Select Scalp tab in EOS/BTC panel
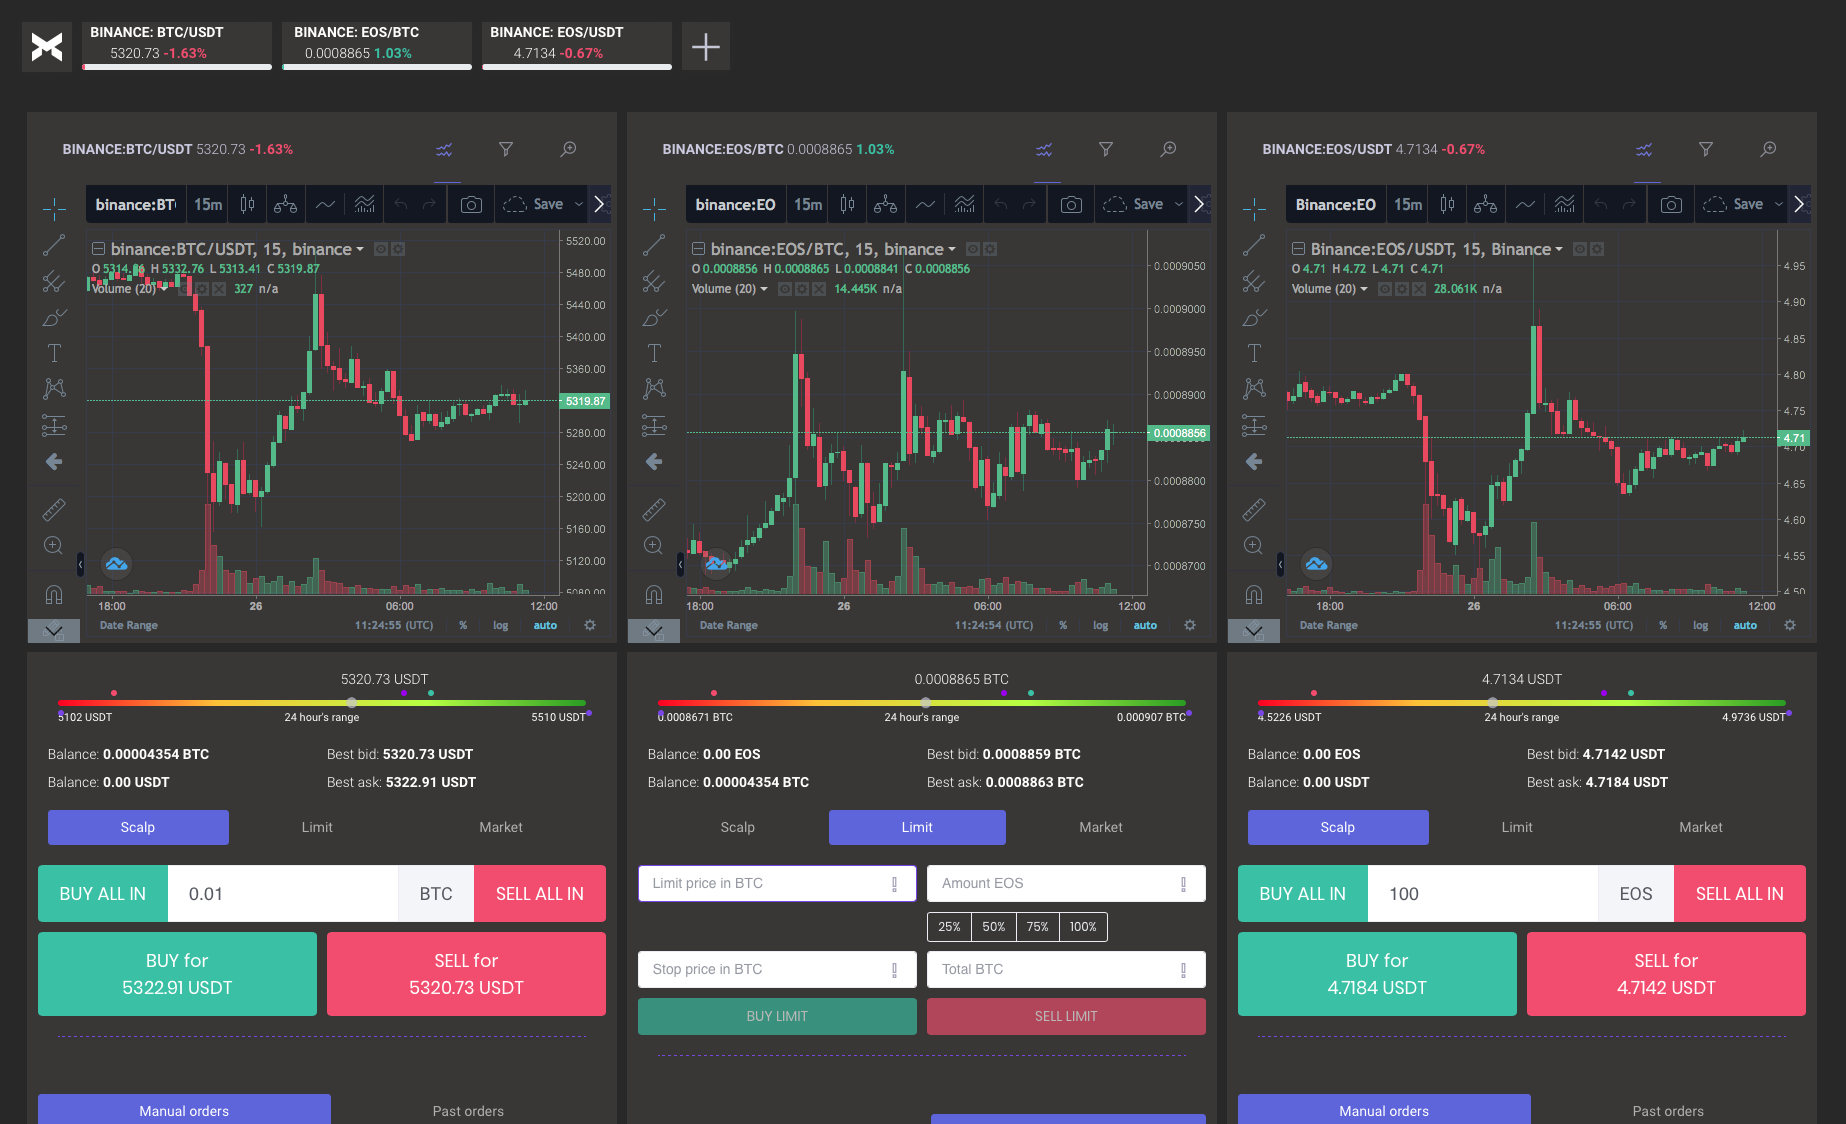 click(x=738, y=827)
